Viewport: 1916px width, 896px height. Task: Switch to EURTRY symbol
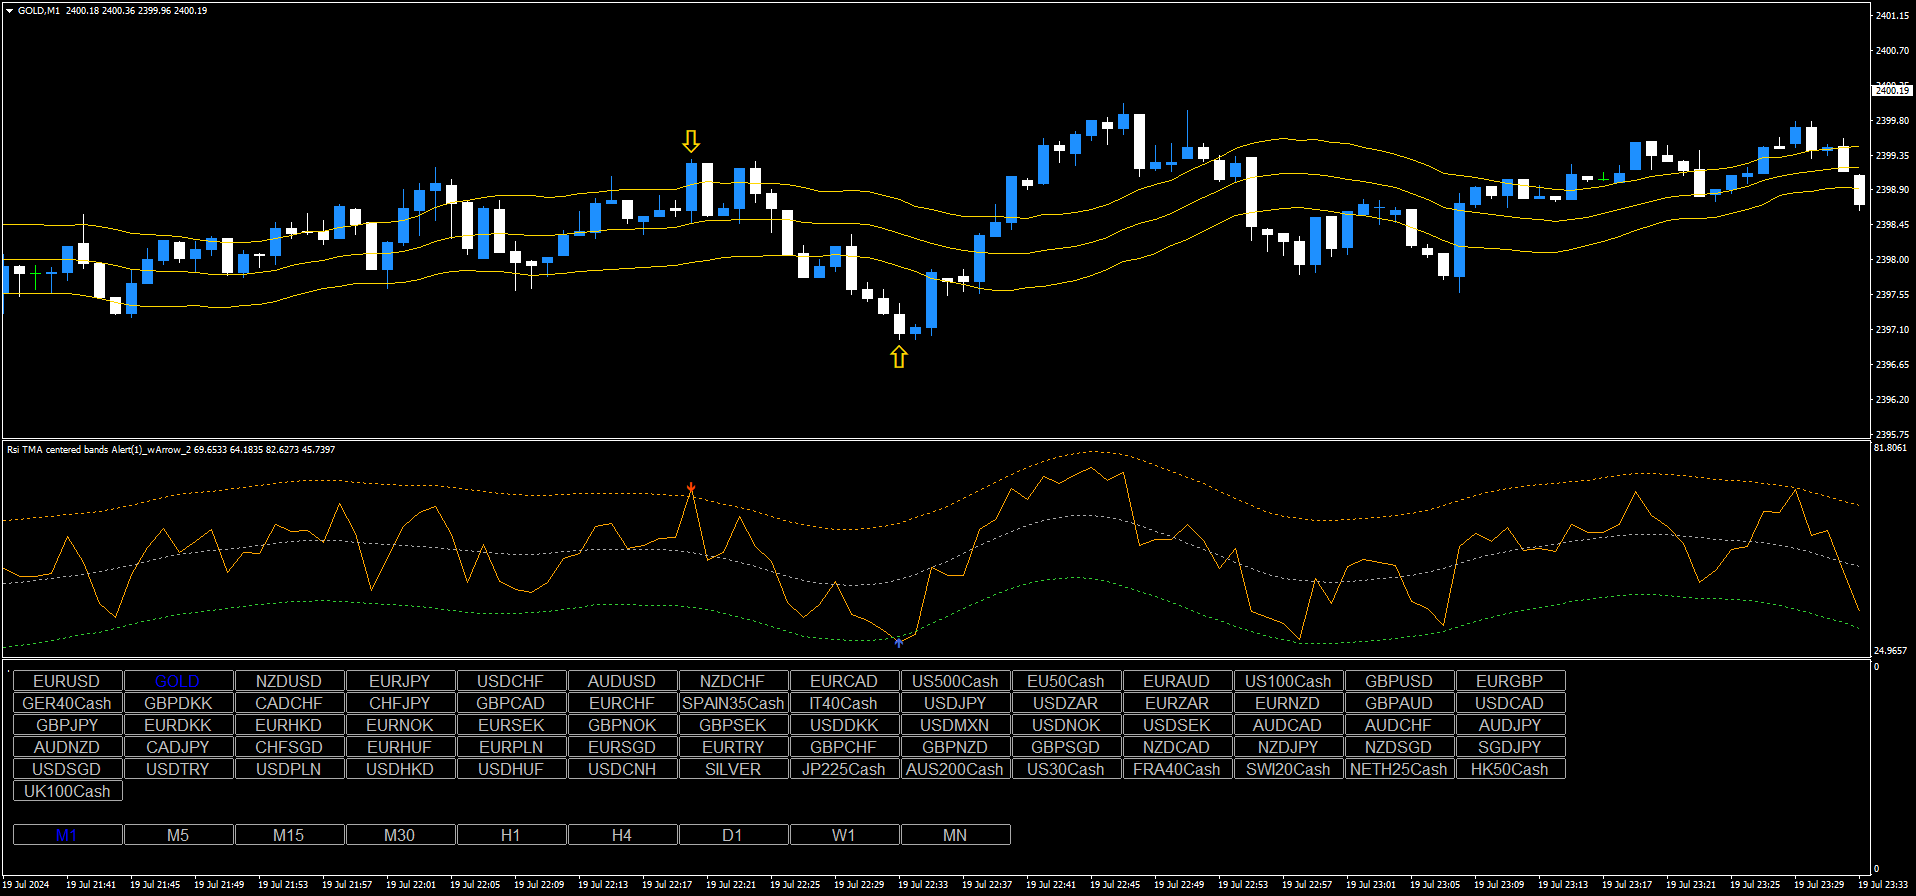click(733, 747)
